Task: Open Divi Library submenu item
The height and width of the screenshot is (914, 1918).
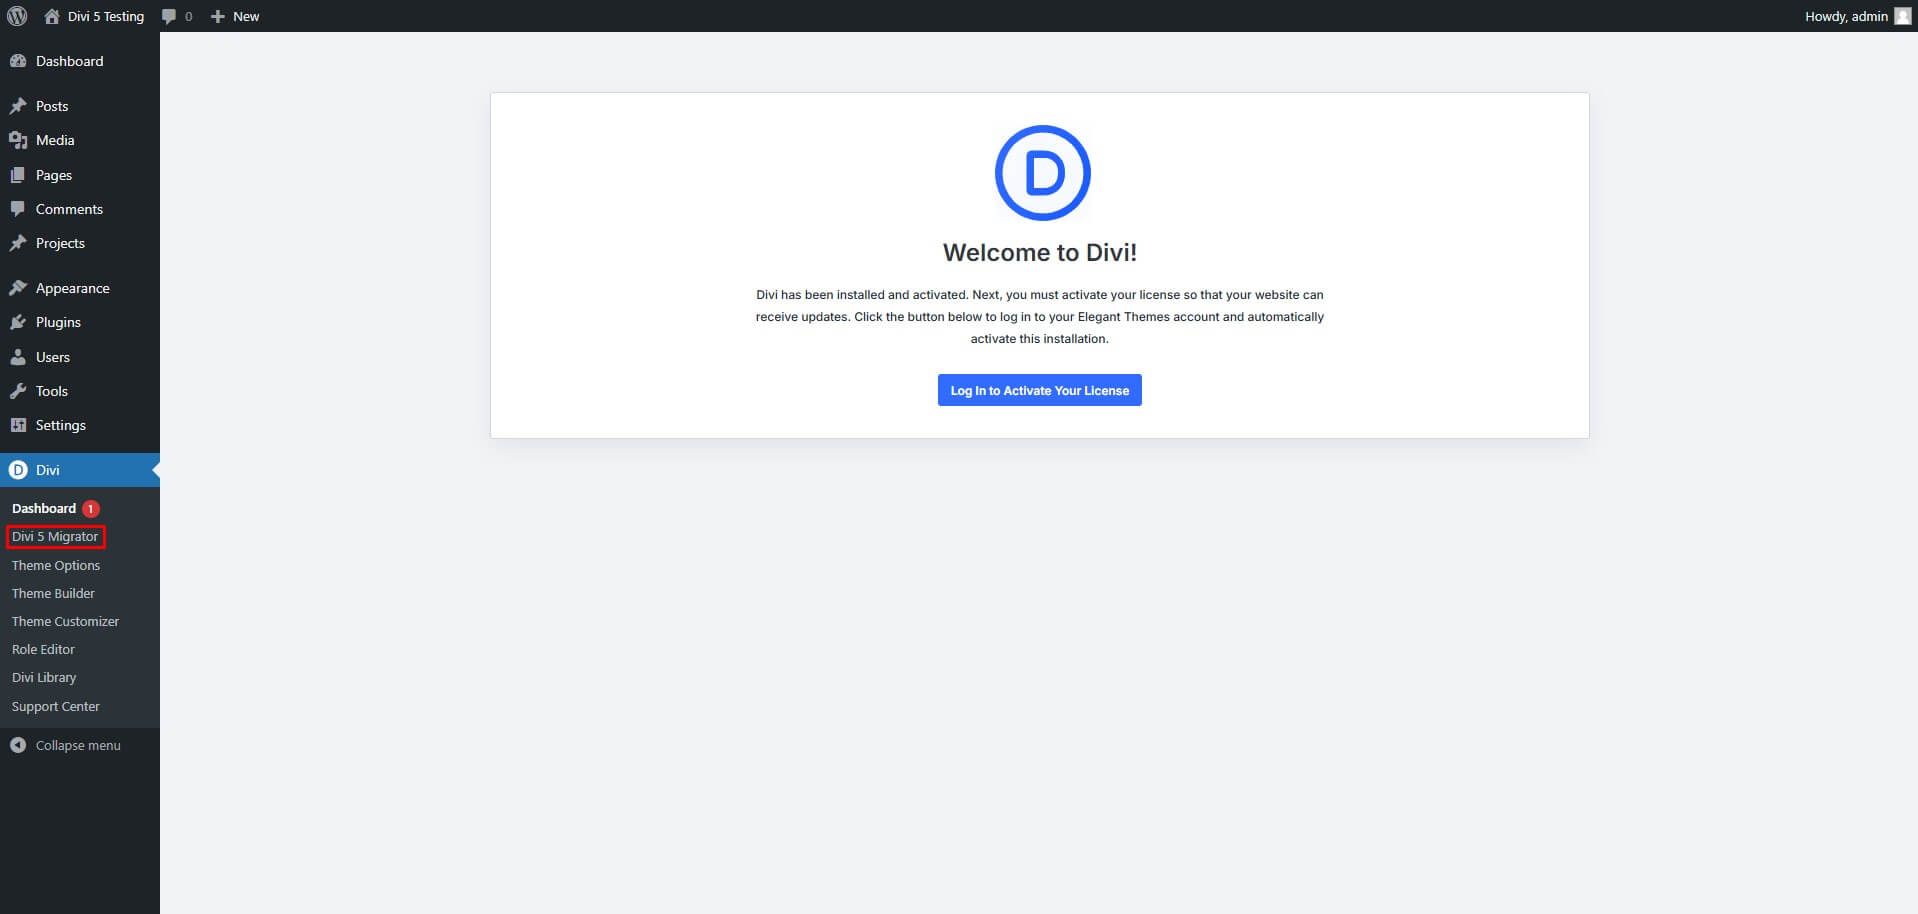Action: coord(44,677)
